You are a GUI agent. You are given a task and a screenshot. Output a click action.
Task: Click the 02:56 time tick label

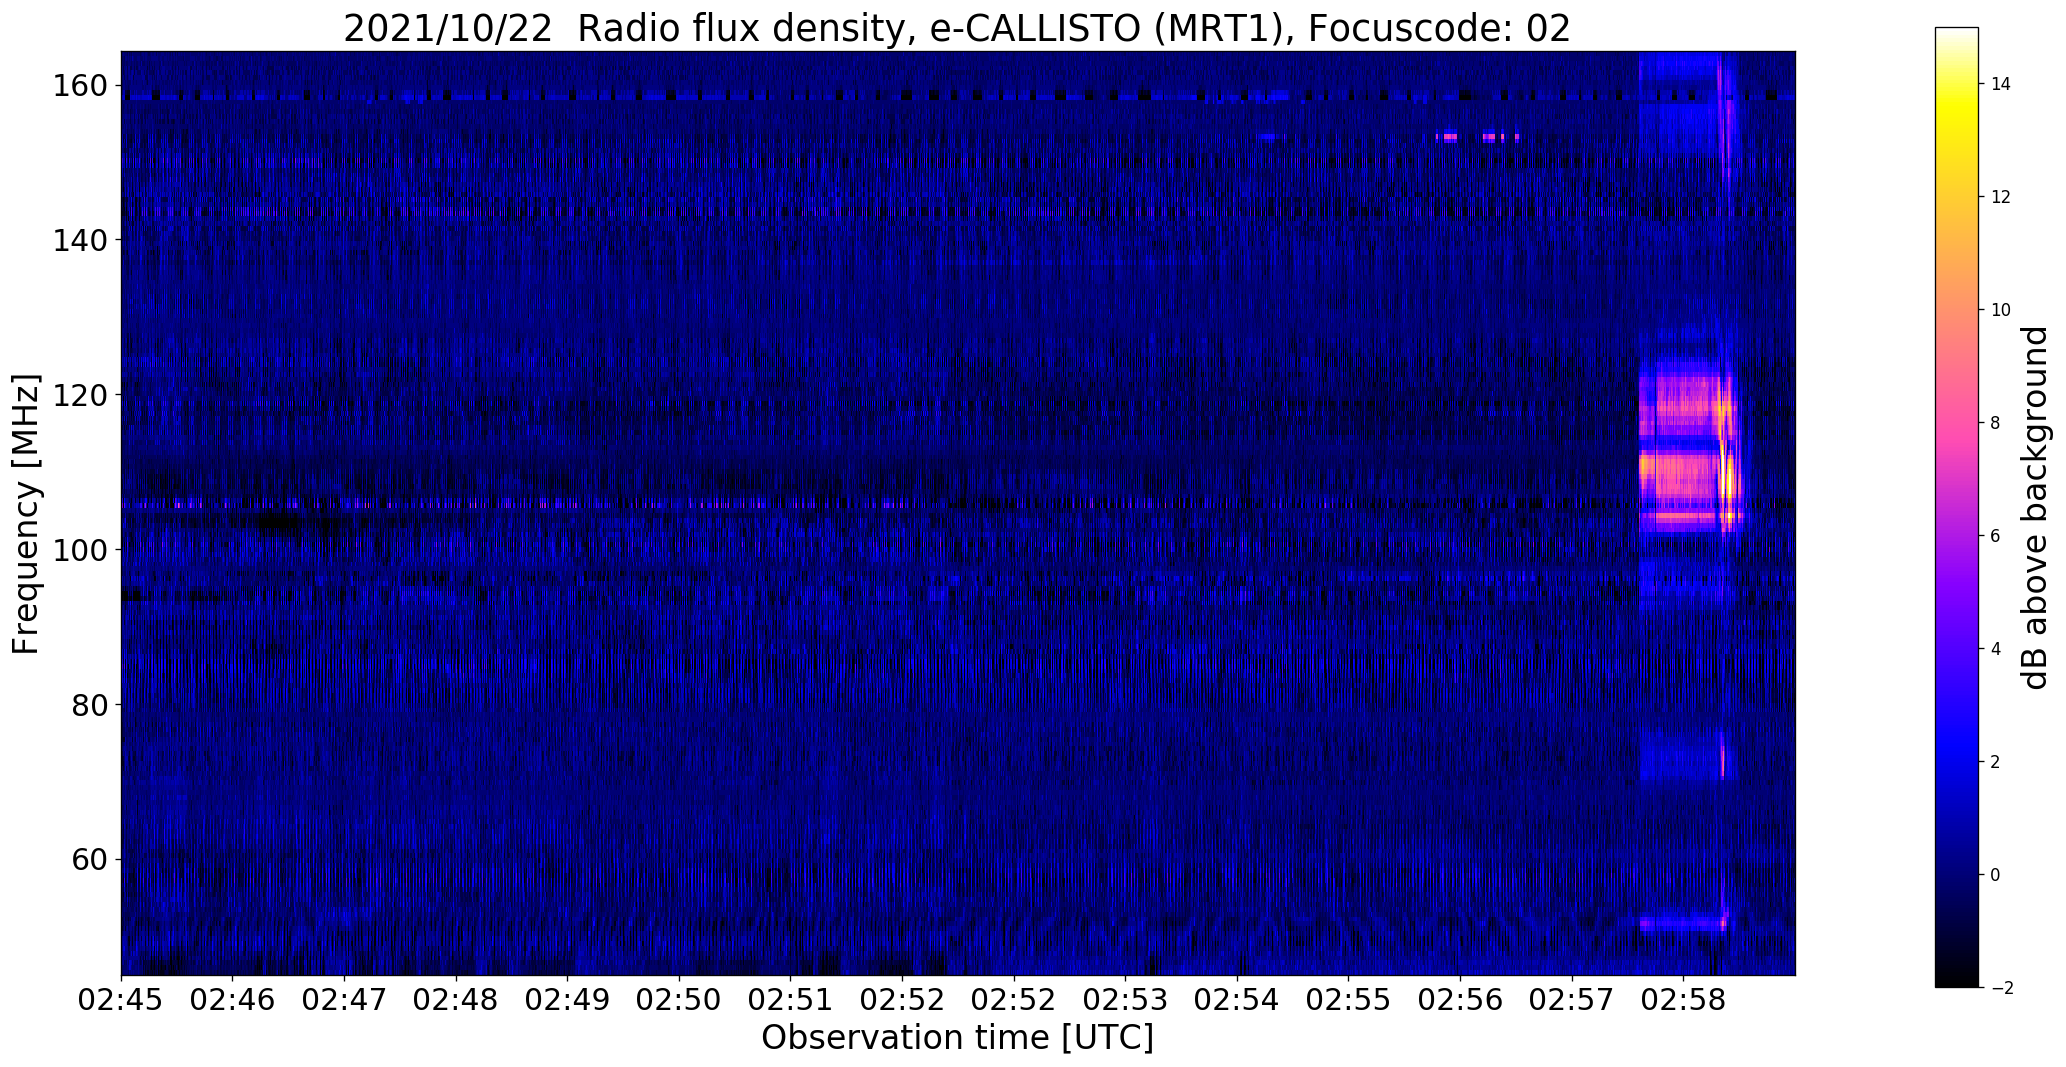tap(1460, 1001)
